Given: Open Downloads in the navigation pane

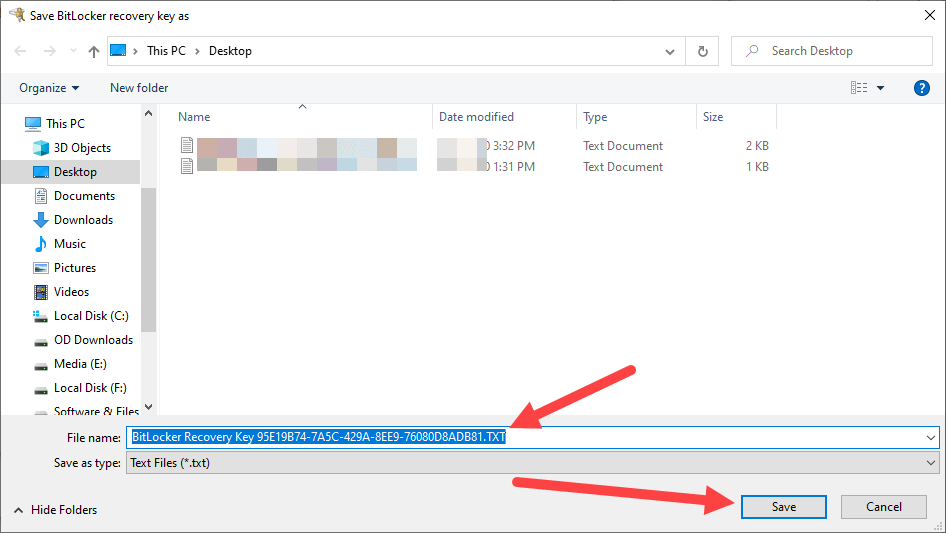Looking at the screenshot, I should pos(83,220).
